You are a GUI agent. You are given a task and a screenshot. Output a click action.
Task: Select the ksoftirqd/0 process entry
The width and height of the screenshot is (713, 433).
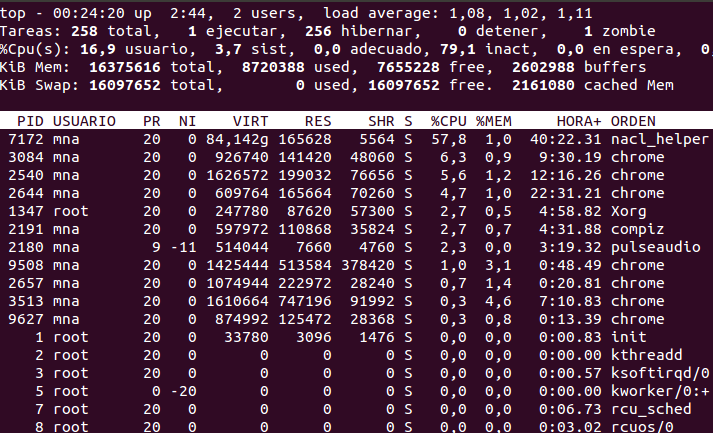tap(658, 373)
